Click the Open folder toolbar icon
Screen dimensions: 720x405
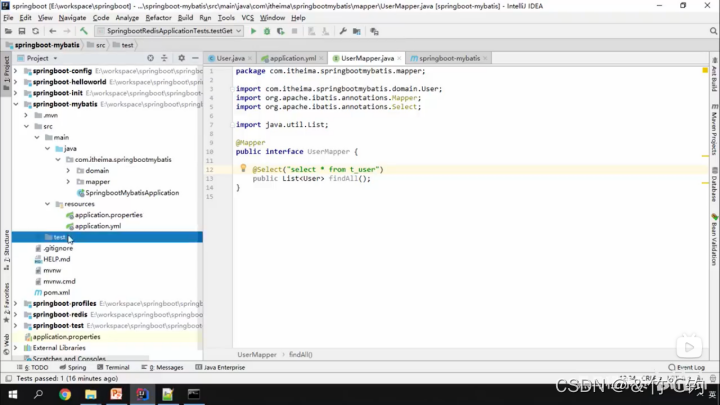[x=8, y=31]
